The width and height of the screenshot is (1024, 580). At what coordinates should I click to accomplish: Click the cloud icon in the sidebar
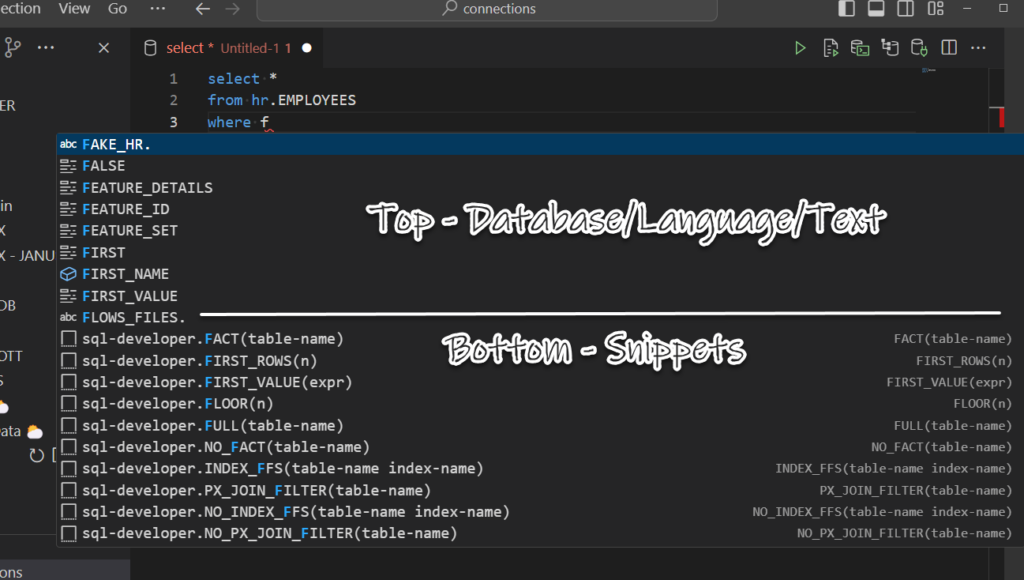(x=35, y=432)
